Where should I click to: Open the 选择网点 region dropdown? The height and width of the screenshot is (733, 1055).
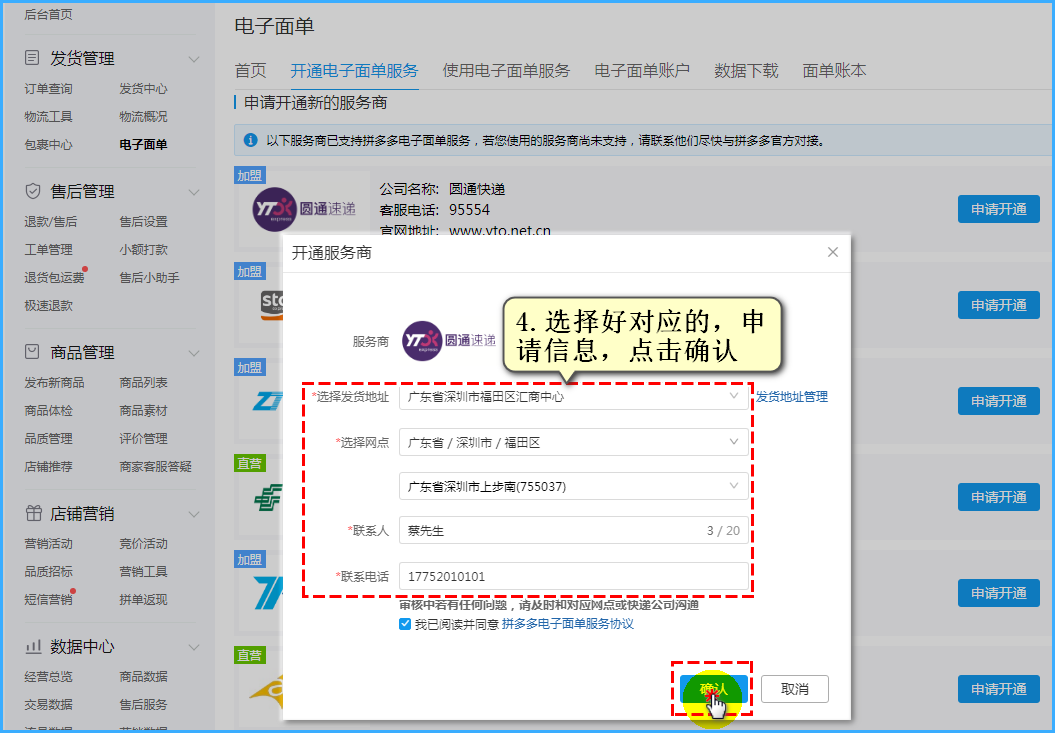click(573, 442)
